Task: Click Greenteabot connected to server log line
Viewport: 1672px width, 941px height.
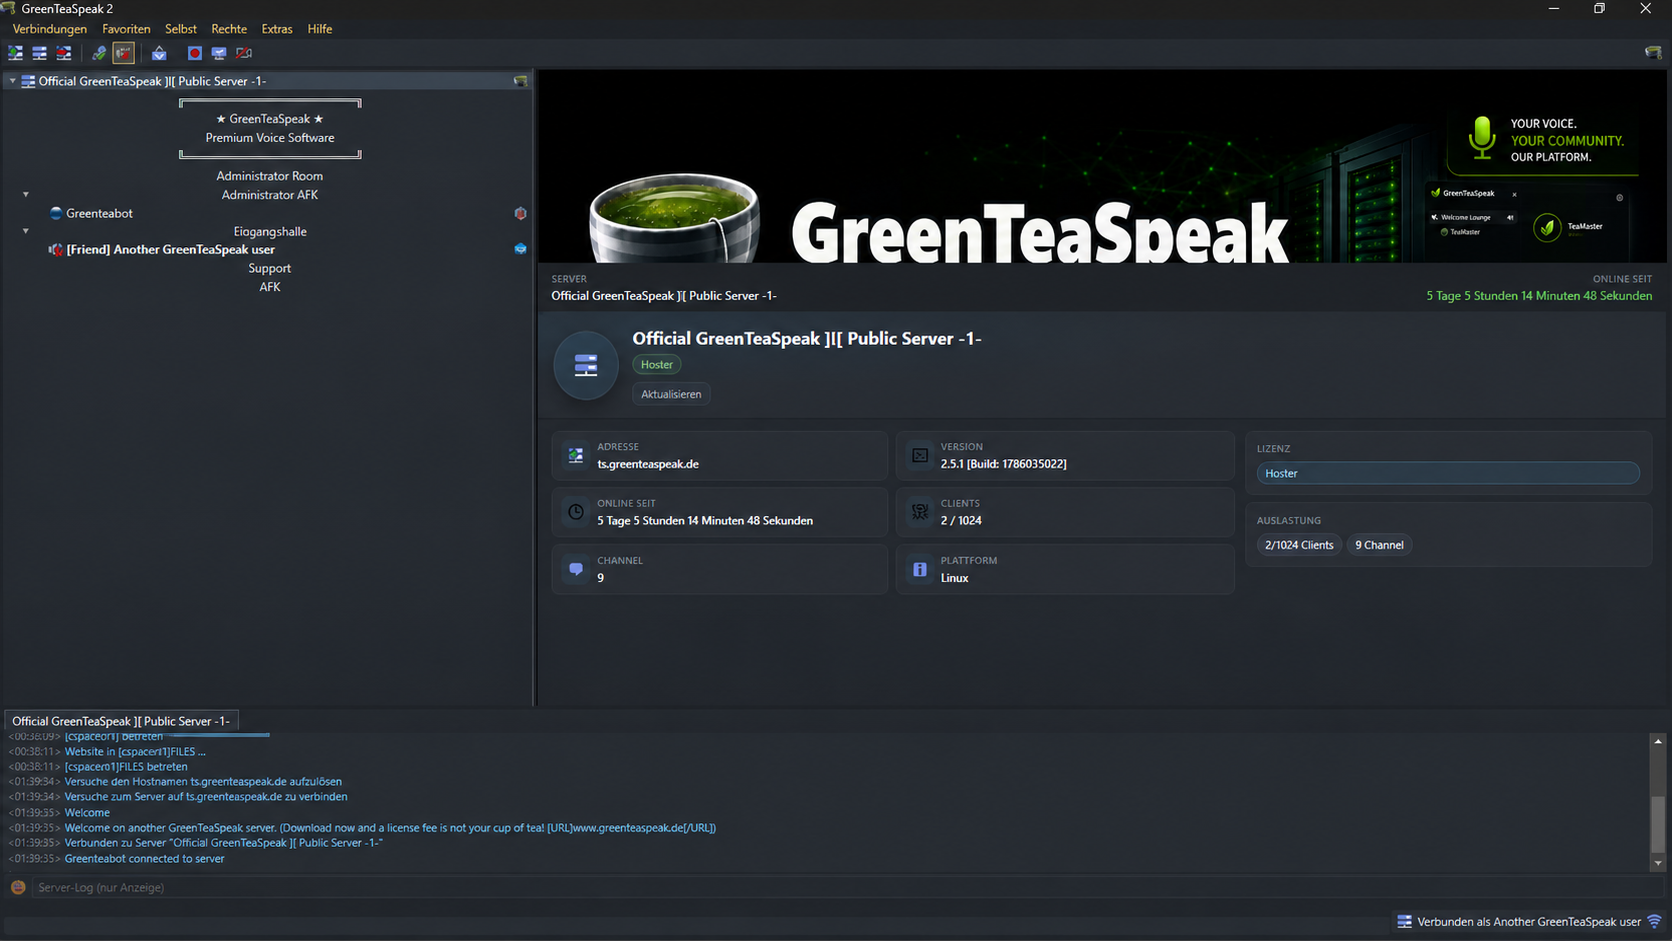Action: pyautogui.click(x=145, y=859)
